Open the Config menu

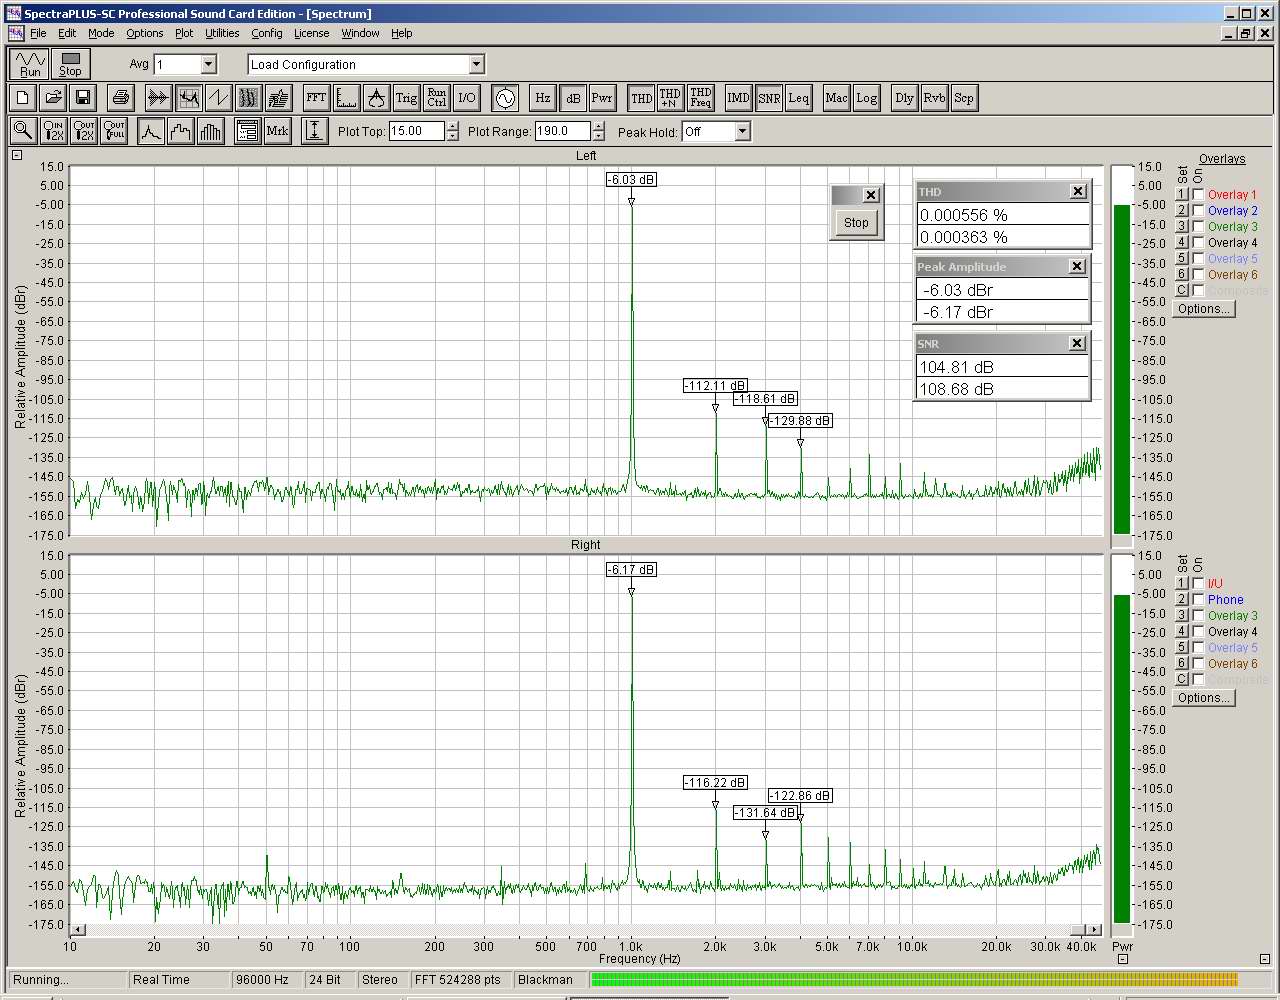266,33
